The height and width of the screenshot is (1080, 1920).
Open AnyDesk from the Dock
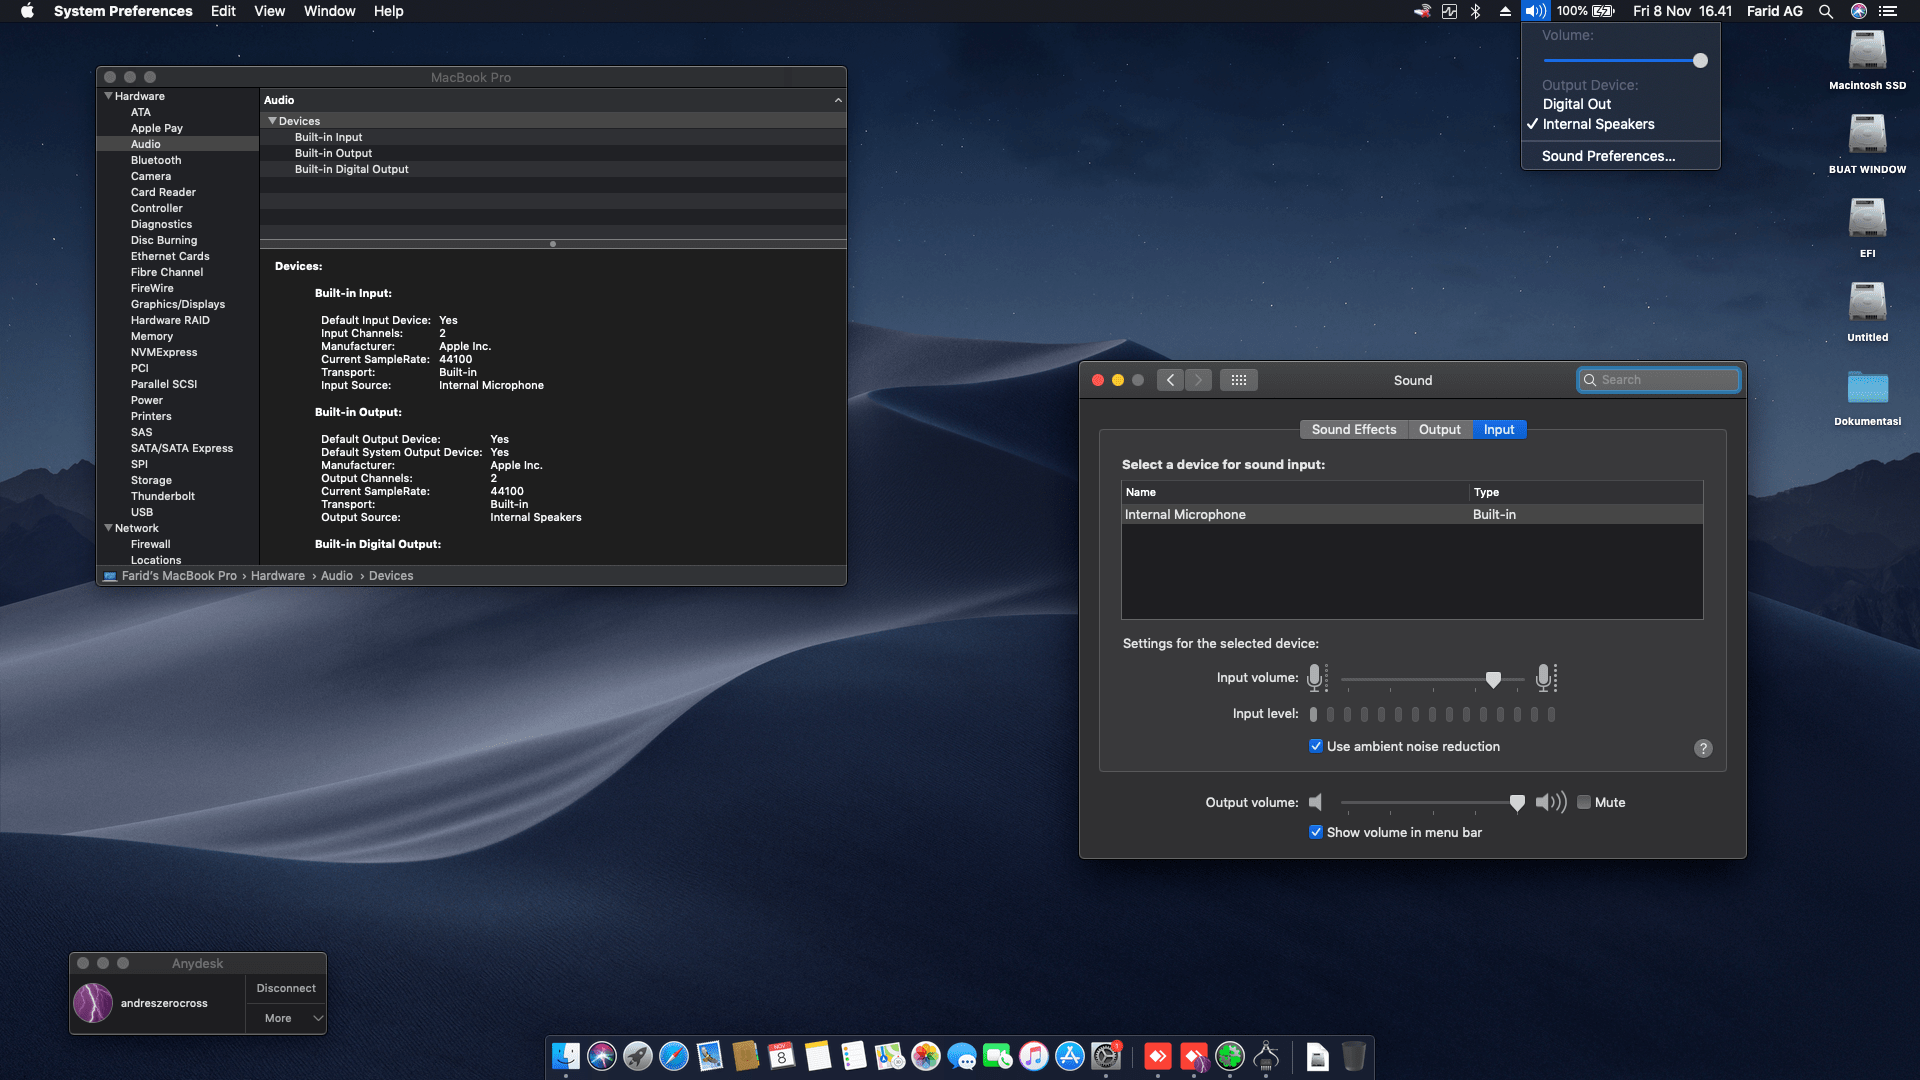click(x=1157, y=1057)
